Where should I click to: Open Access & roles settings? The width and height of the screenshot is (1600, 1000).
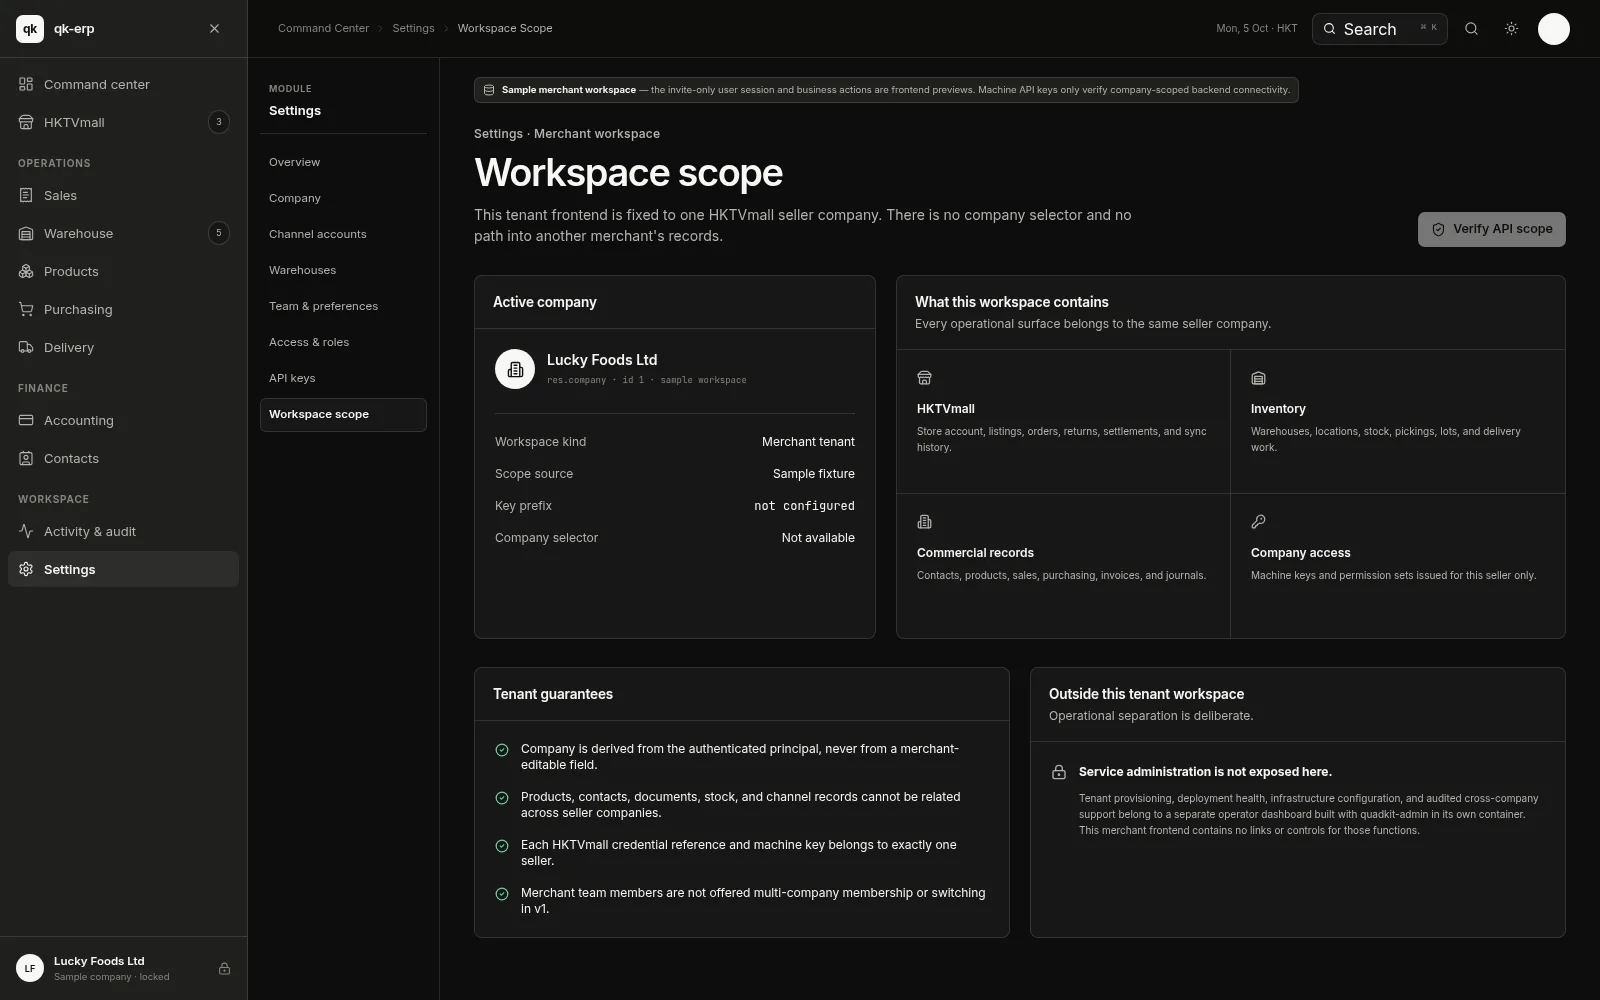tap(343, 342)
